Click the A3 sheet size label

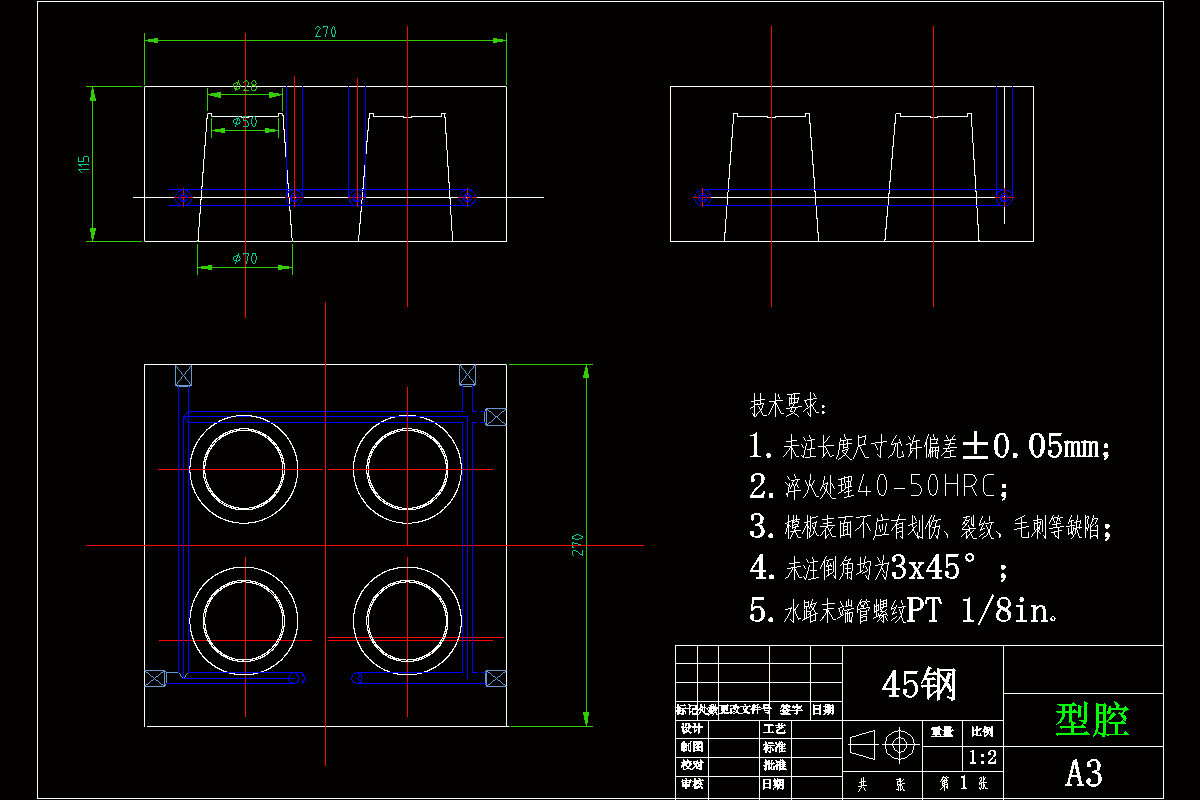click(x=1084, y=774)
